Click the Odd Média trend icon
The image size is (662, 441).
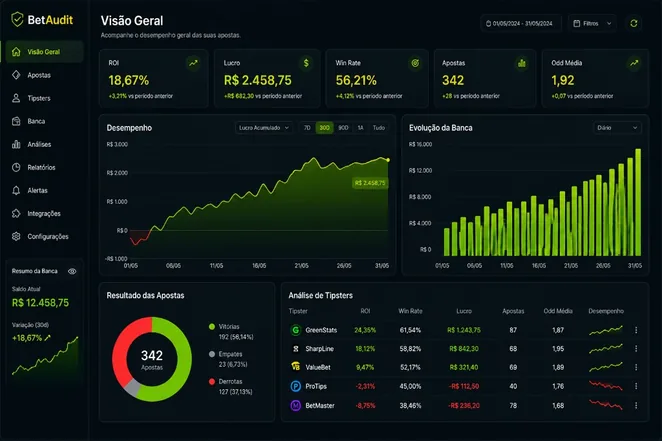pyautogui.click(x=634, y=63)
